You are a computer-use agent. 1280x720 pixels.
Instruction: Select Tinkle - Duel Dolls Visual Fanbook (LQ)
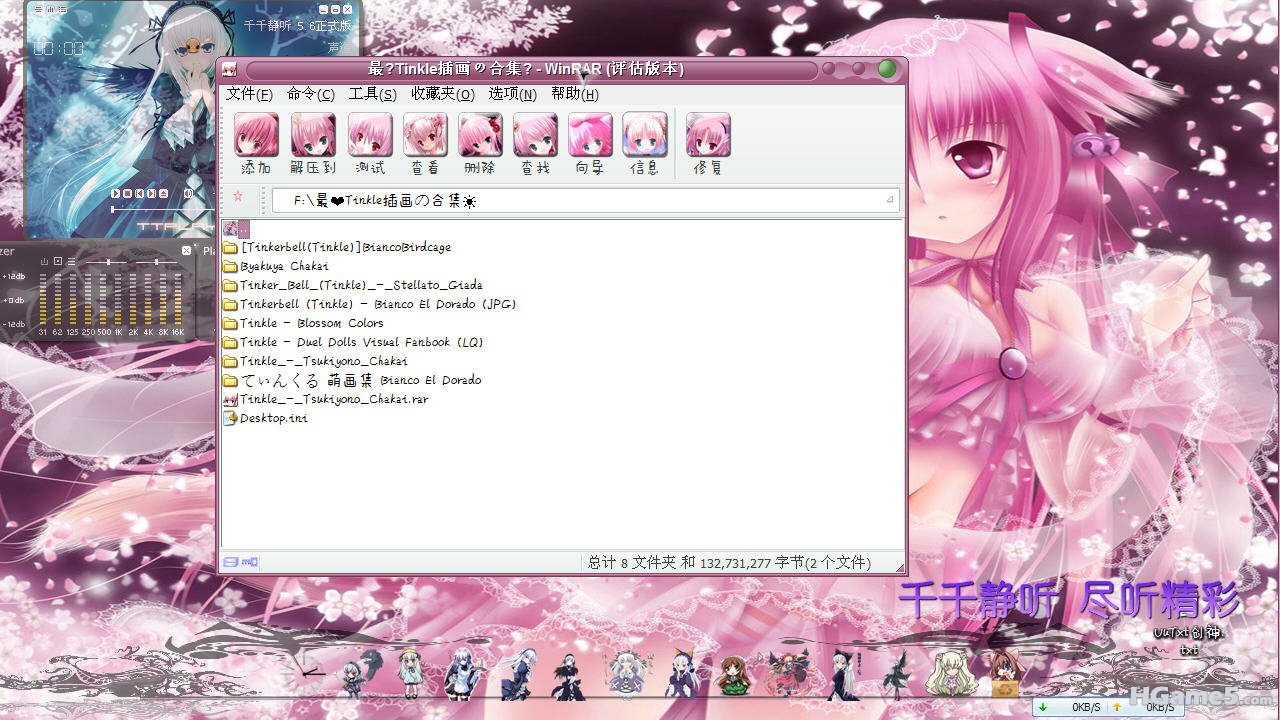point(353,342)
